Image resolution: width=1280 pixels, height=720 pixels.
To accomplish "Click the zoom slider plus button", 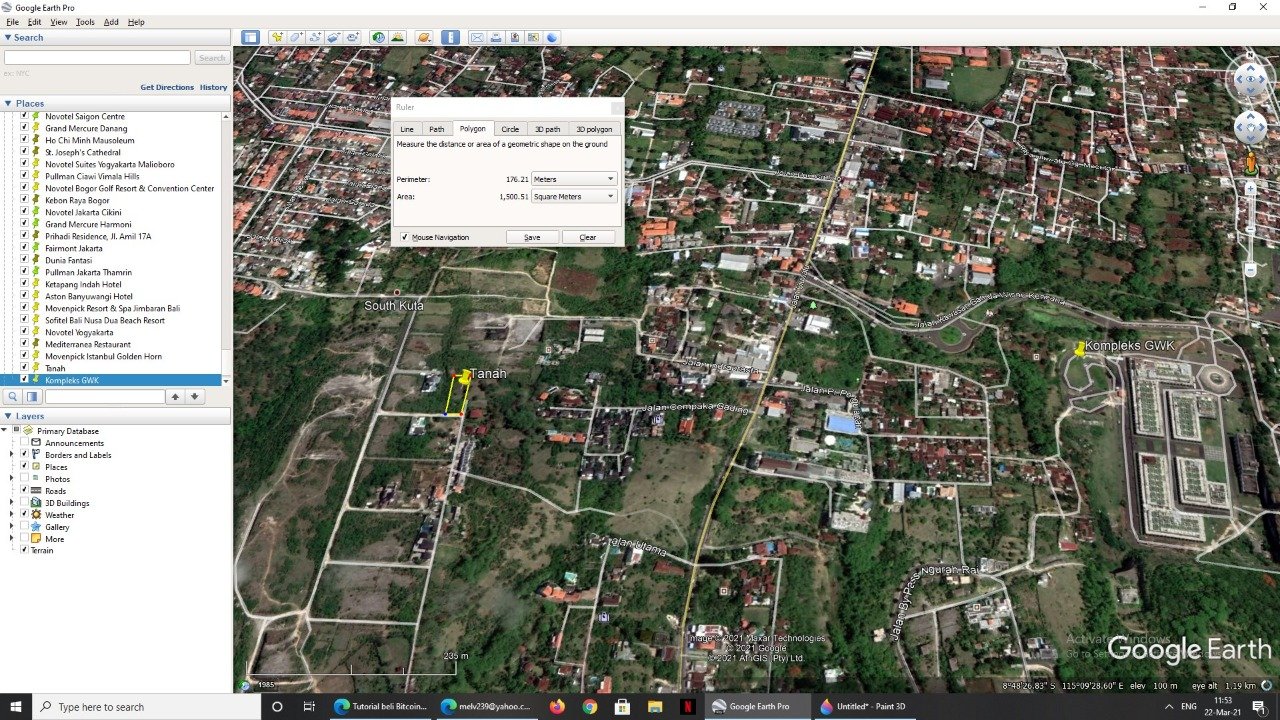I will pos(1250,188).
